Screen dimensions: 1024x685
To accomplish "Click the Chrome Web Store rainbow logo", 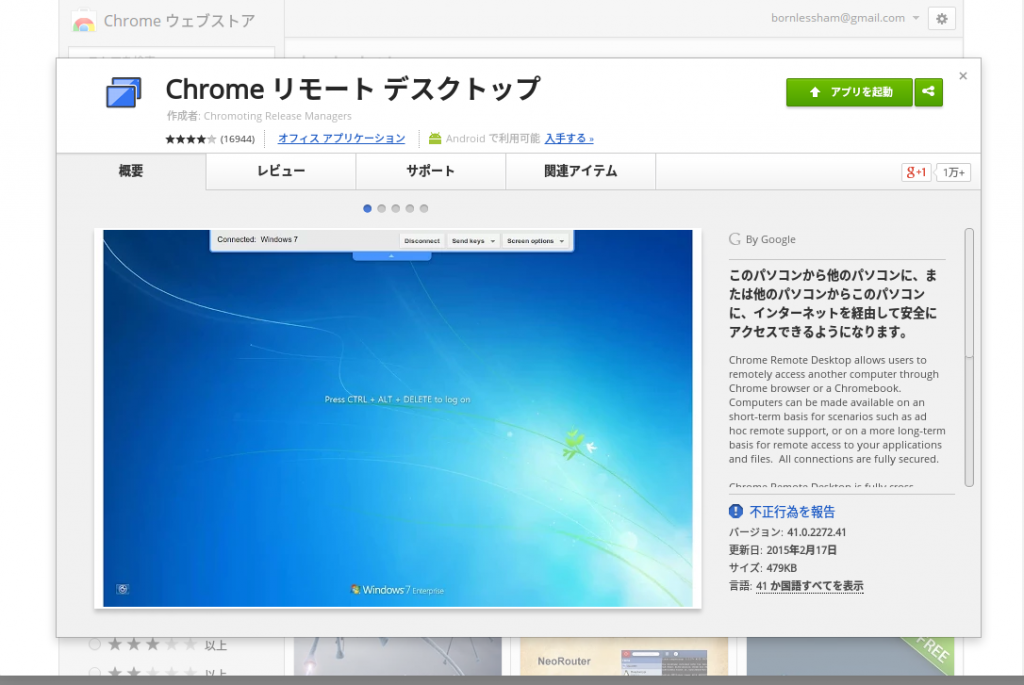I will tap(84, 22).
